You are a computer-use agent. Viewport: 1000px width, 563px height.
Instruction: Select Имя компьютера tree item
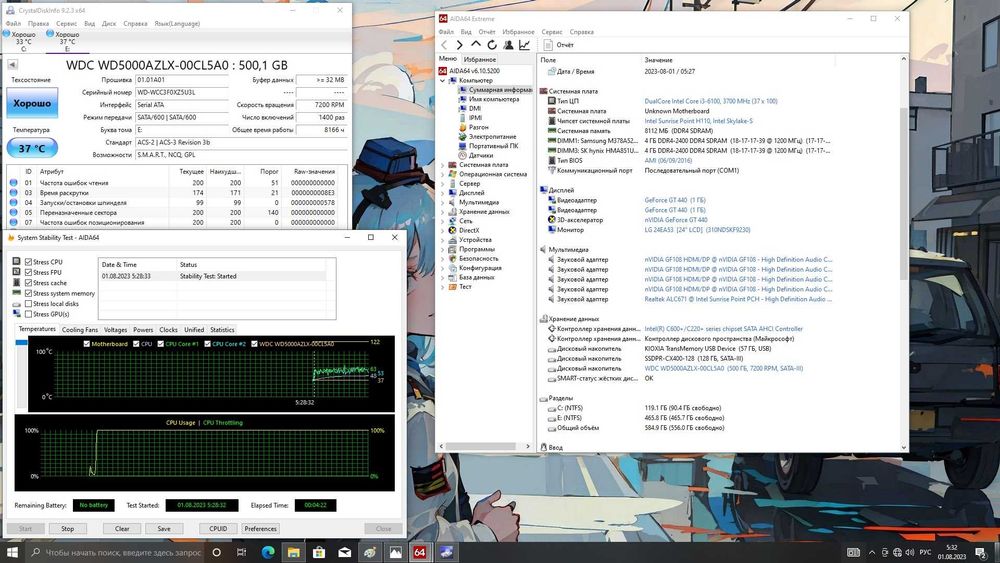(494, 99)
